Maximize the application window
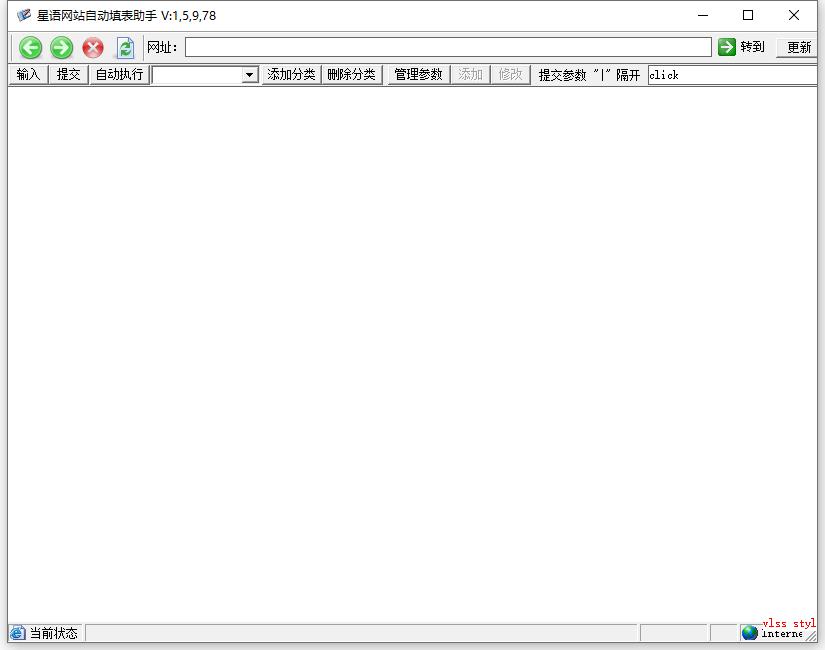The height and width of the screenshot is (650, 825). (748, 15)
